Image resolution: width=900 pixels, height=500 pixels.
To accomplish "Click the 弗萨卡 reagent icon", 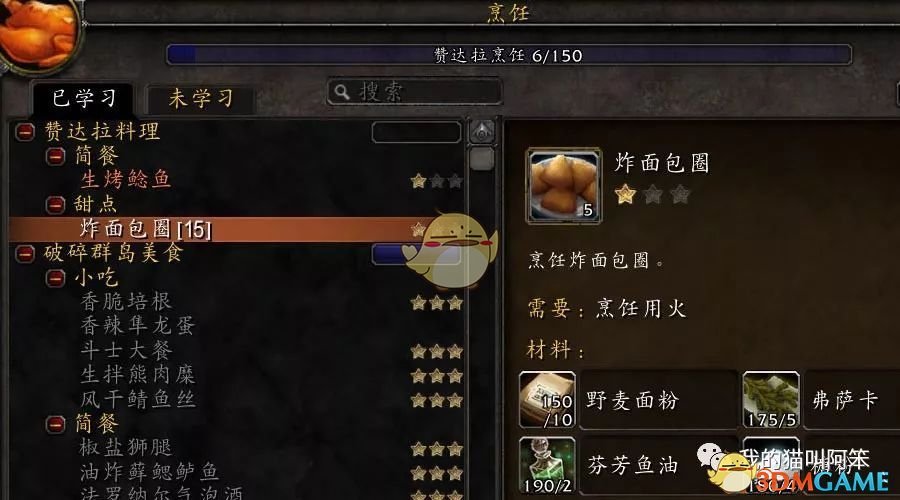I will pyautogui.click(x=771, y=400).
